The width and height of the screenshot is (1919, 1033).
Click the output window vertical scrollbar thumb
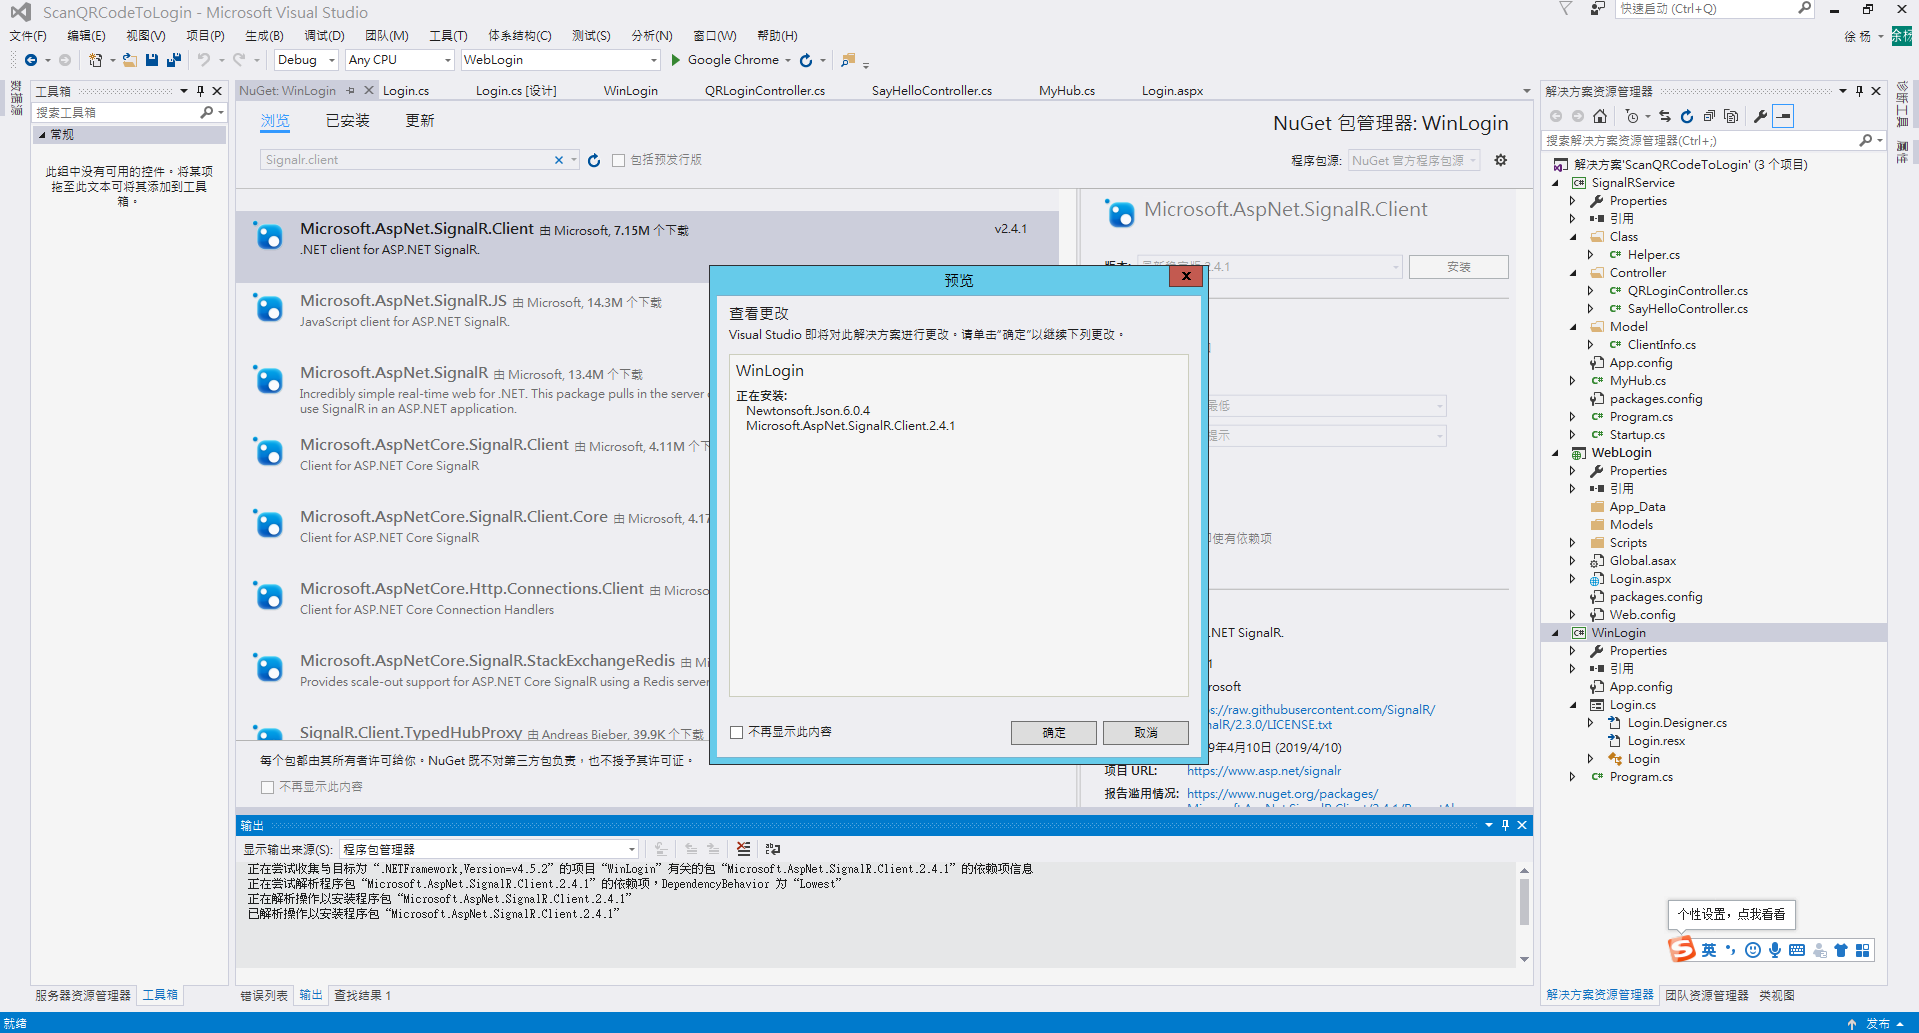[1524, 902]
